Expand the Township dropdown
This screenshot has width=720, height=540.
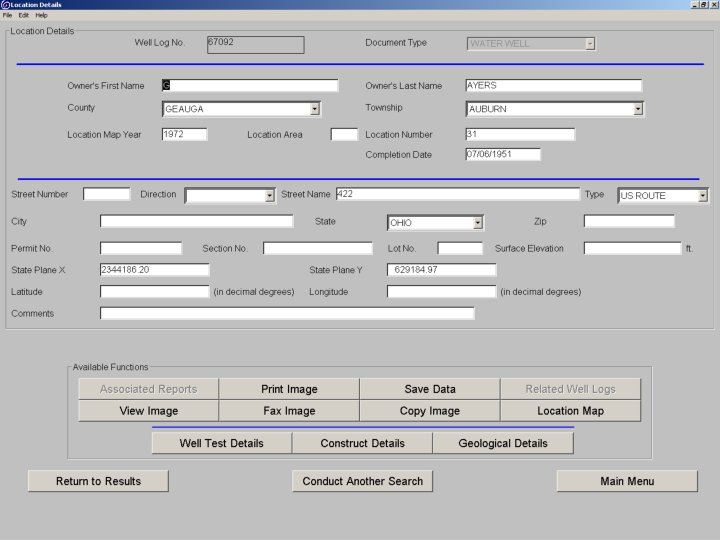tap(638, 109)
